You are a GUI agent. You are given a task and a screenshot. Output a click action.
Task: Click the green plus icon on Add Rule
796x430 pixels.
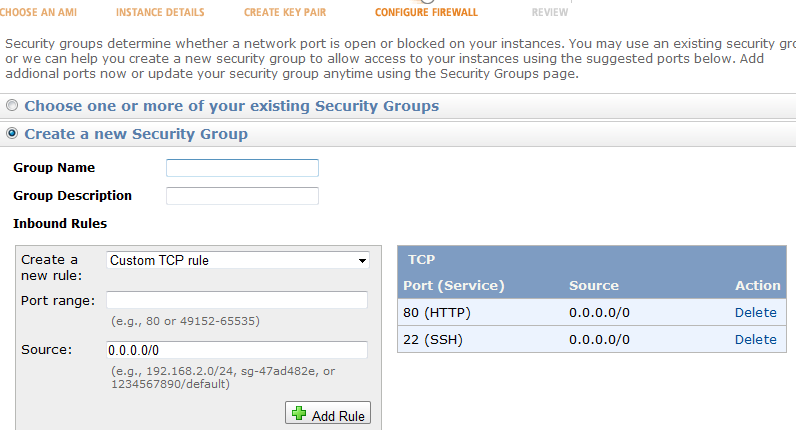298,414
